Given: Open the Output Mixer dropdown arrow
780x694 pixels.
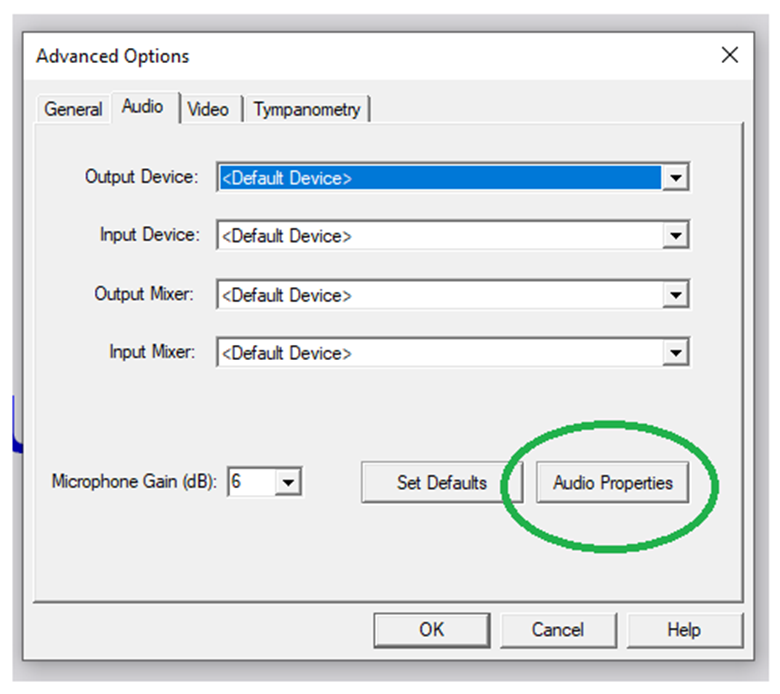Looking at the screenshot, I should point(676,296).
